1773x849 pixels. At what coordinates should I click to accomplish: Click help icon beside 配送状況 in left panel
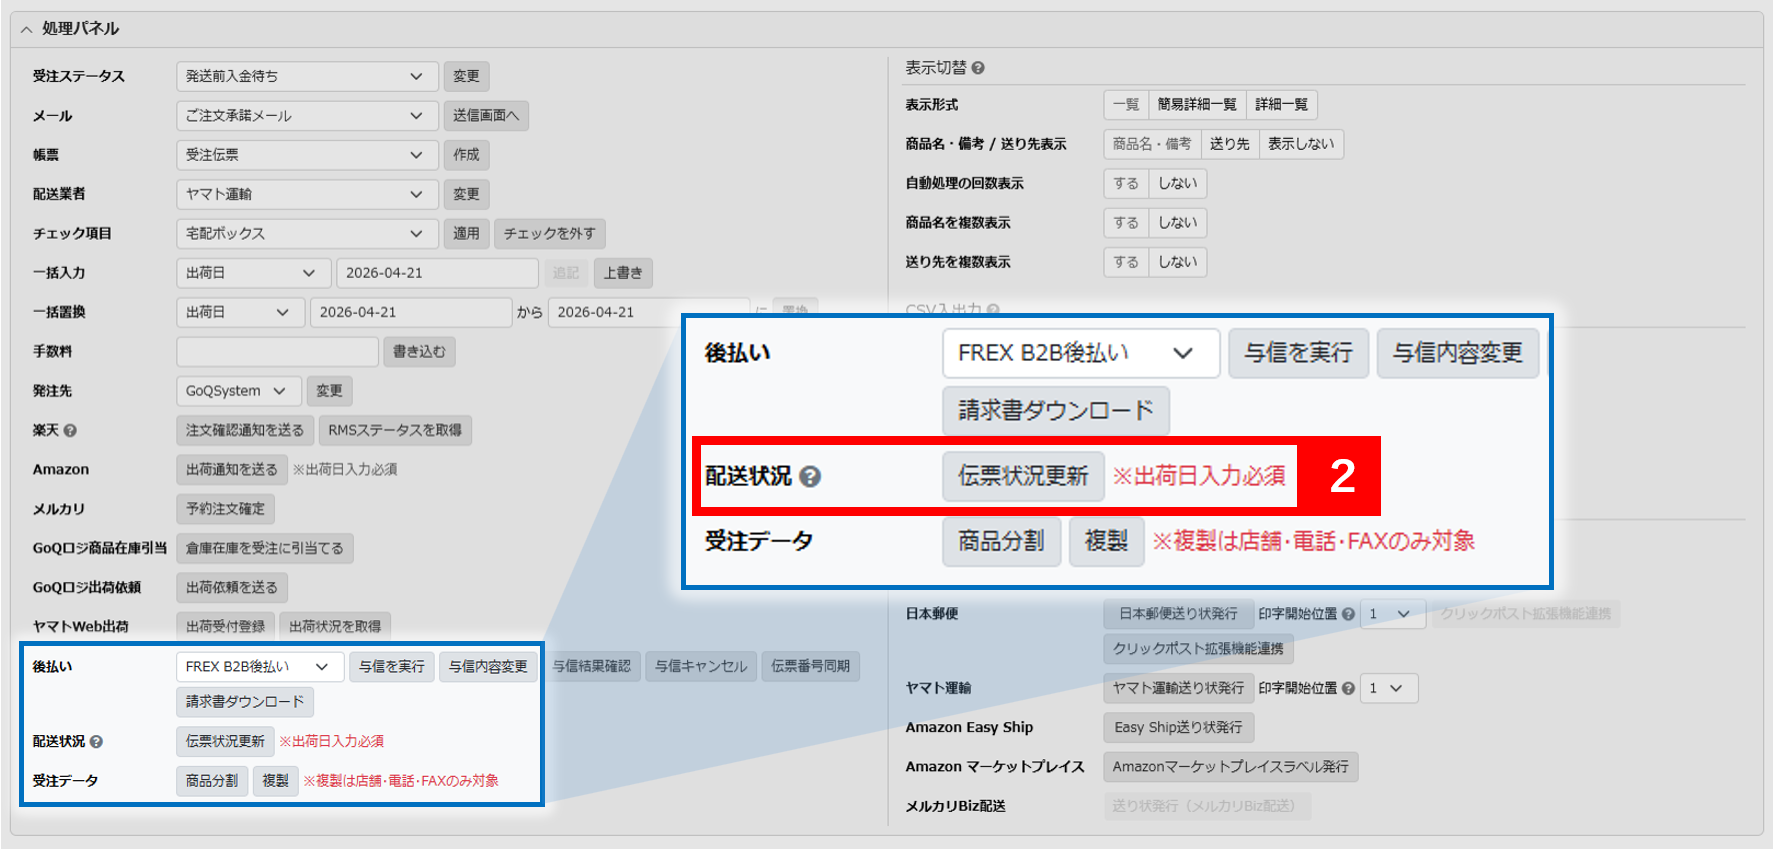point(96,742)
